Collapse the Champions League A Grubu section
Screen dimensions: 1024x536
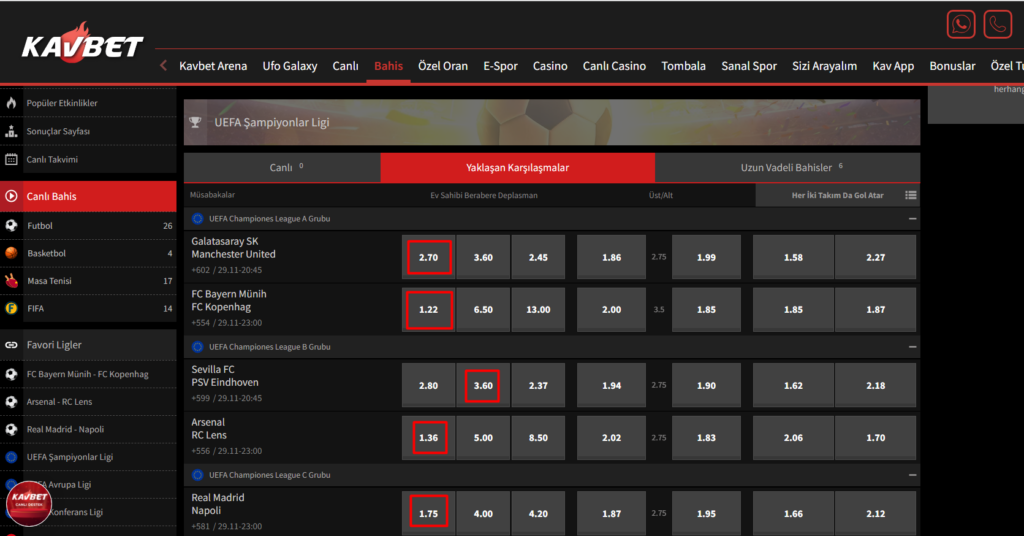[x=912, y=217]
